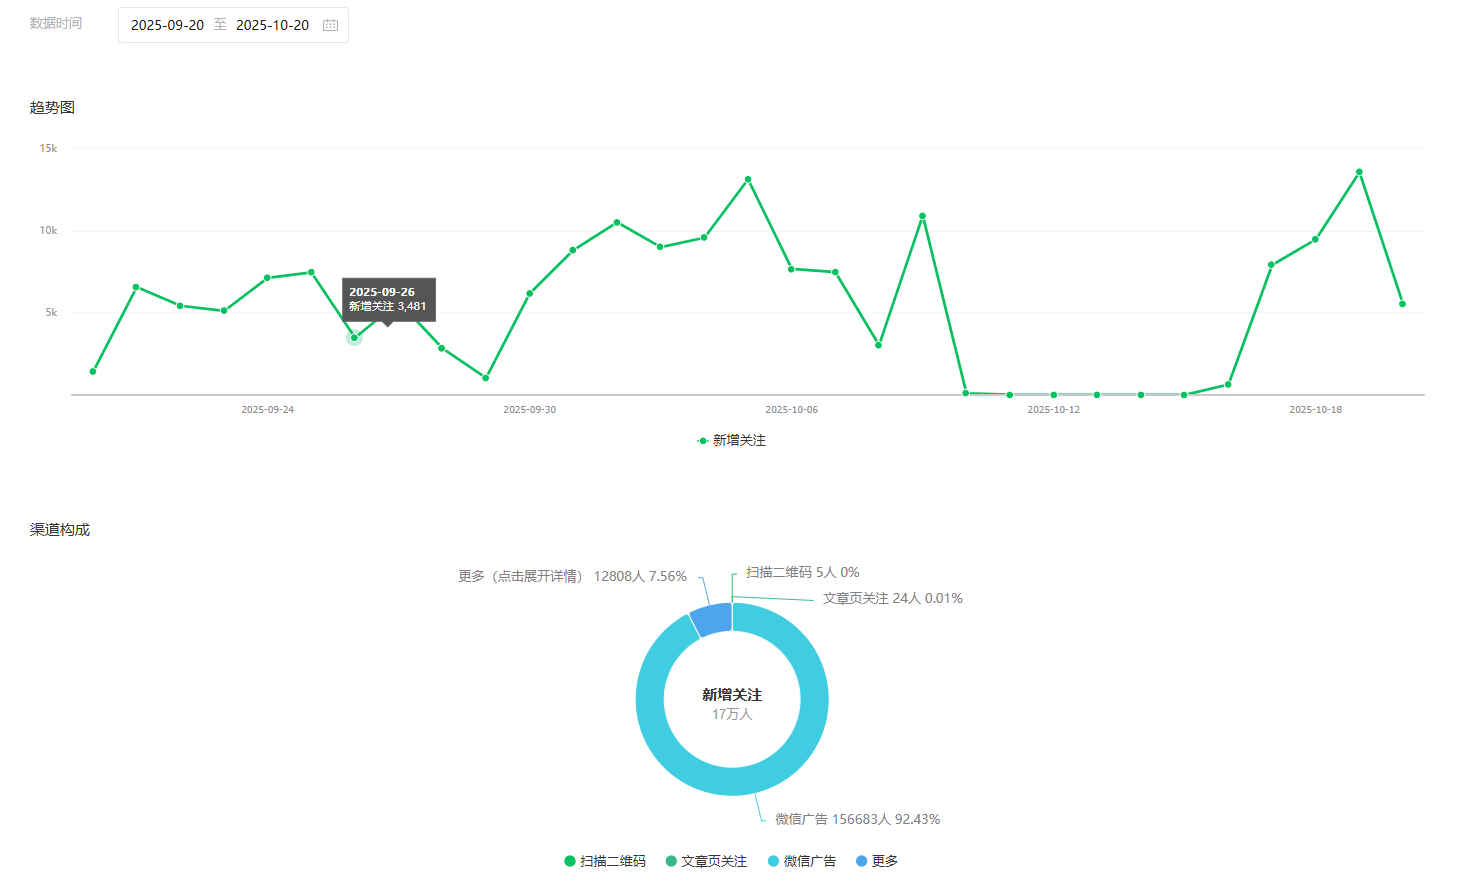Image resolution: width=1458 pixels, height=889 pixels.
Task: Open the calendar icon in date picker
Action: tap(330, 25)
